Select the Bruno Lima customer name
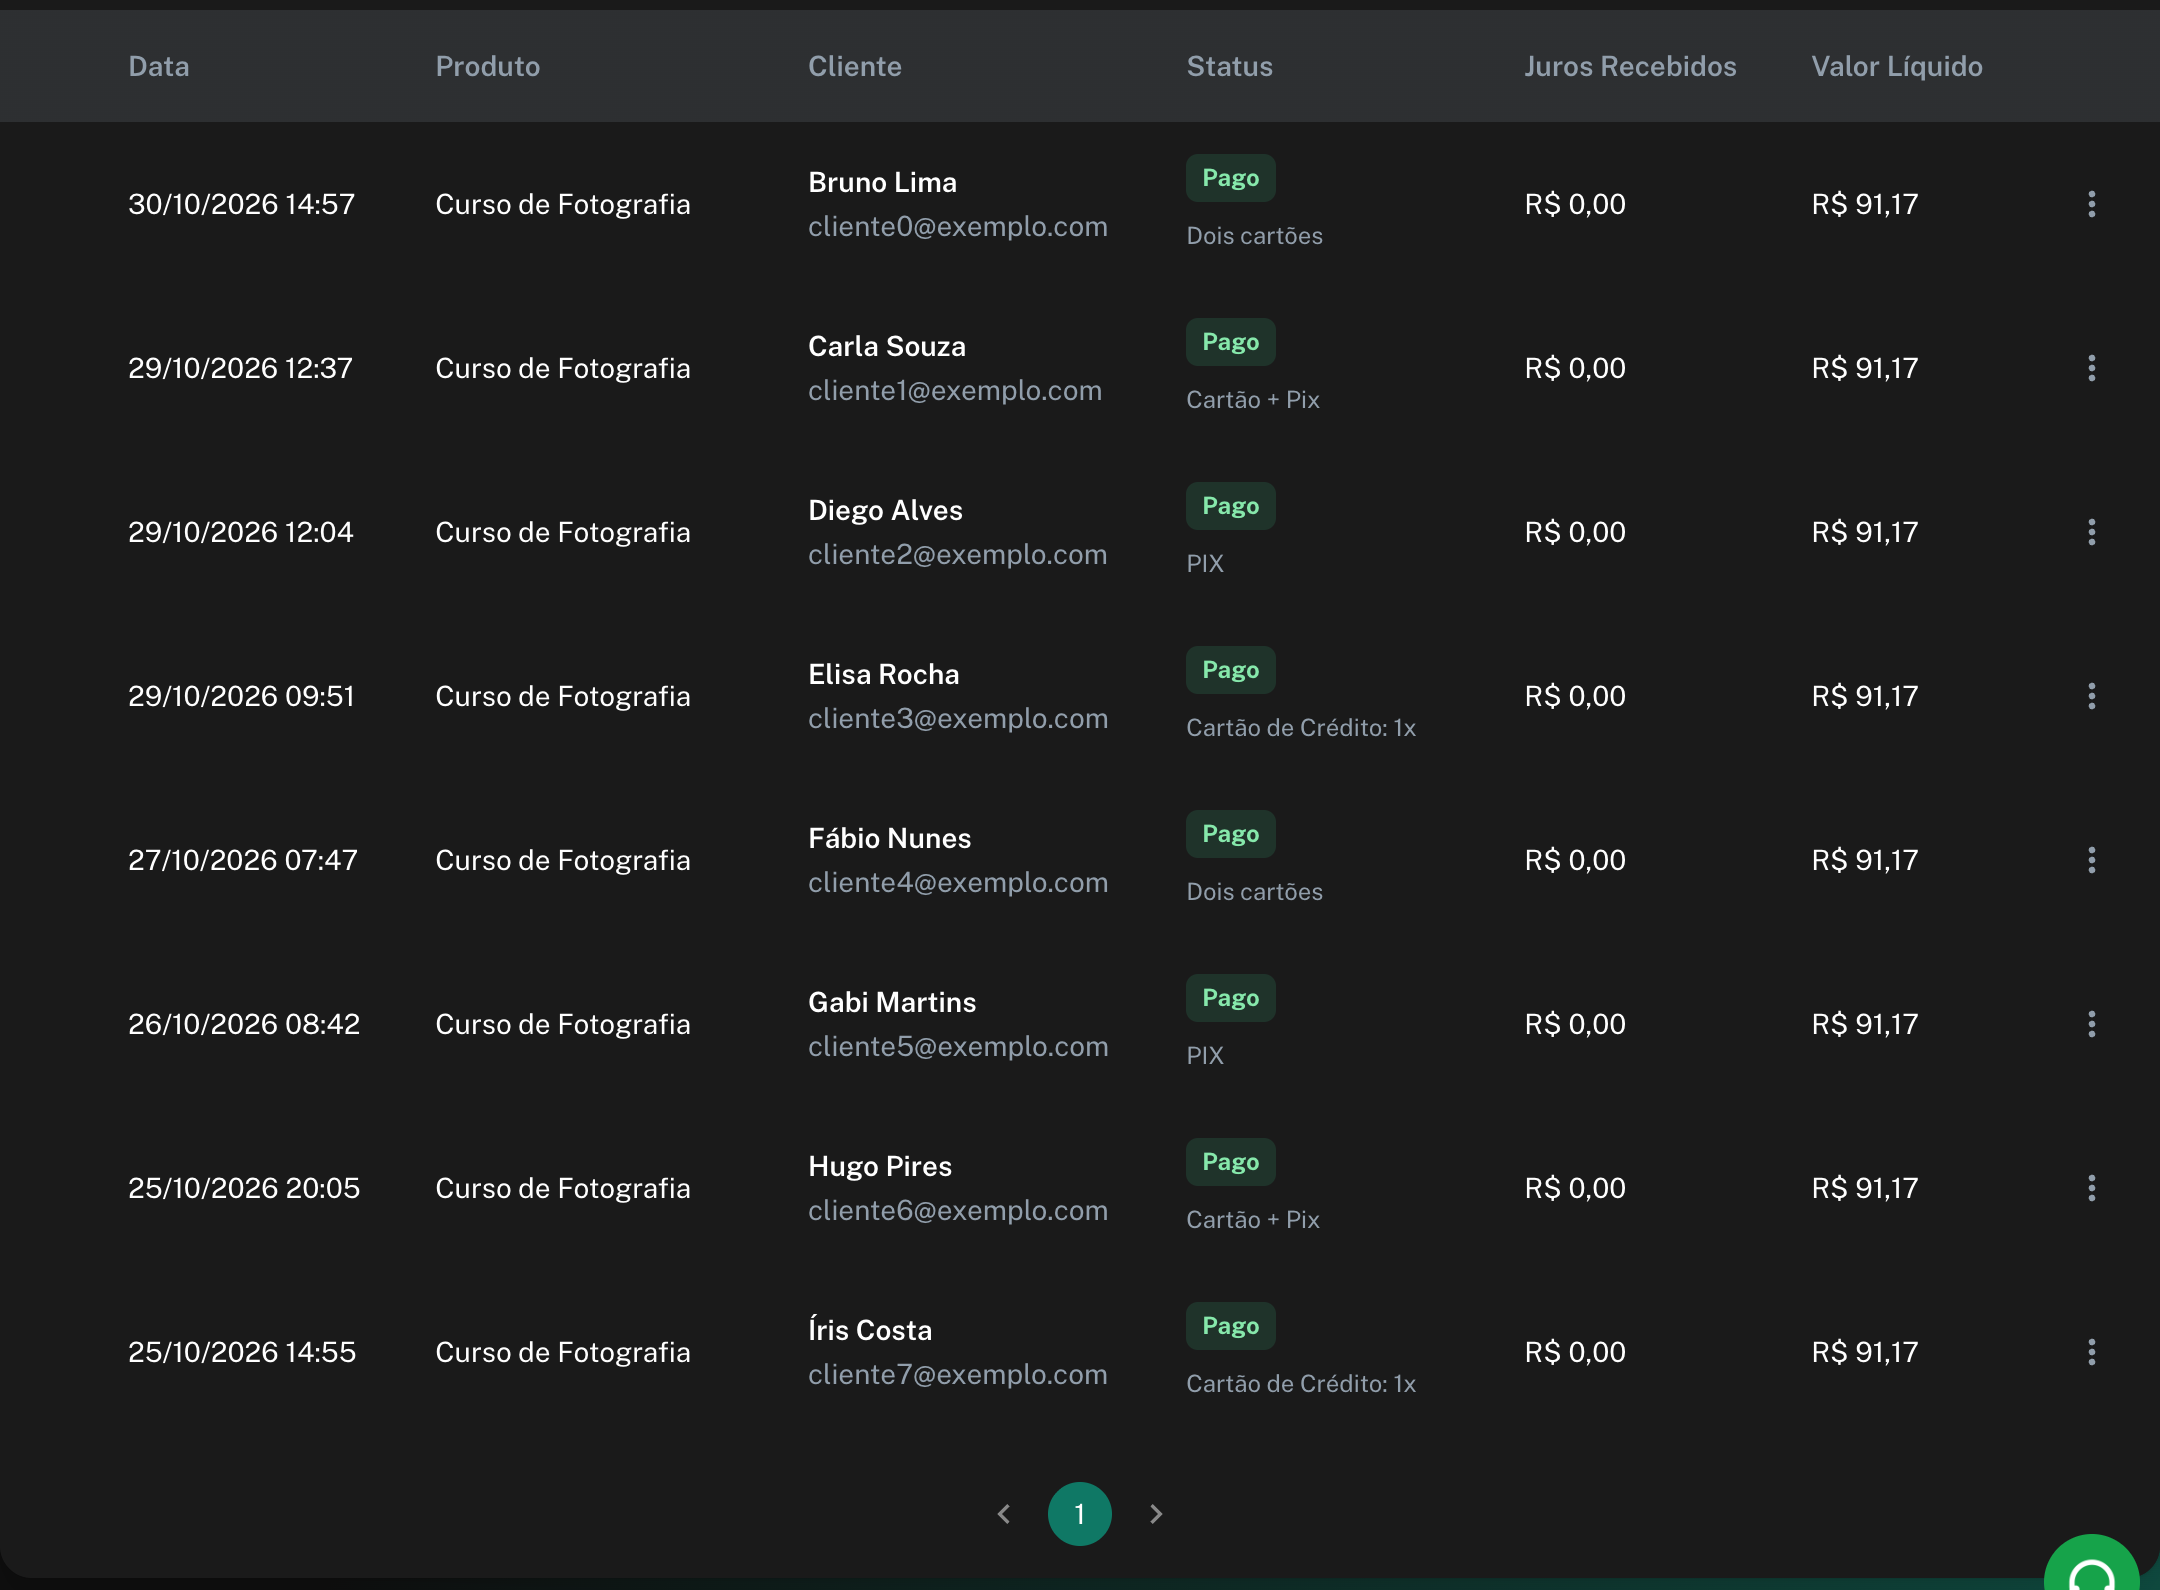This screenshot has width=2160, height=1590. click(x=883, y=182)
